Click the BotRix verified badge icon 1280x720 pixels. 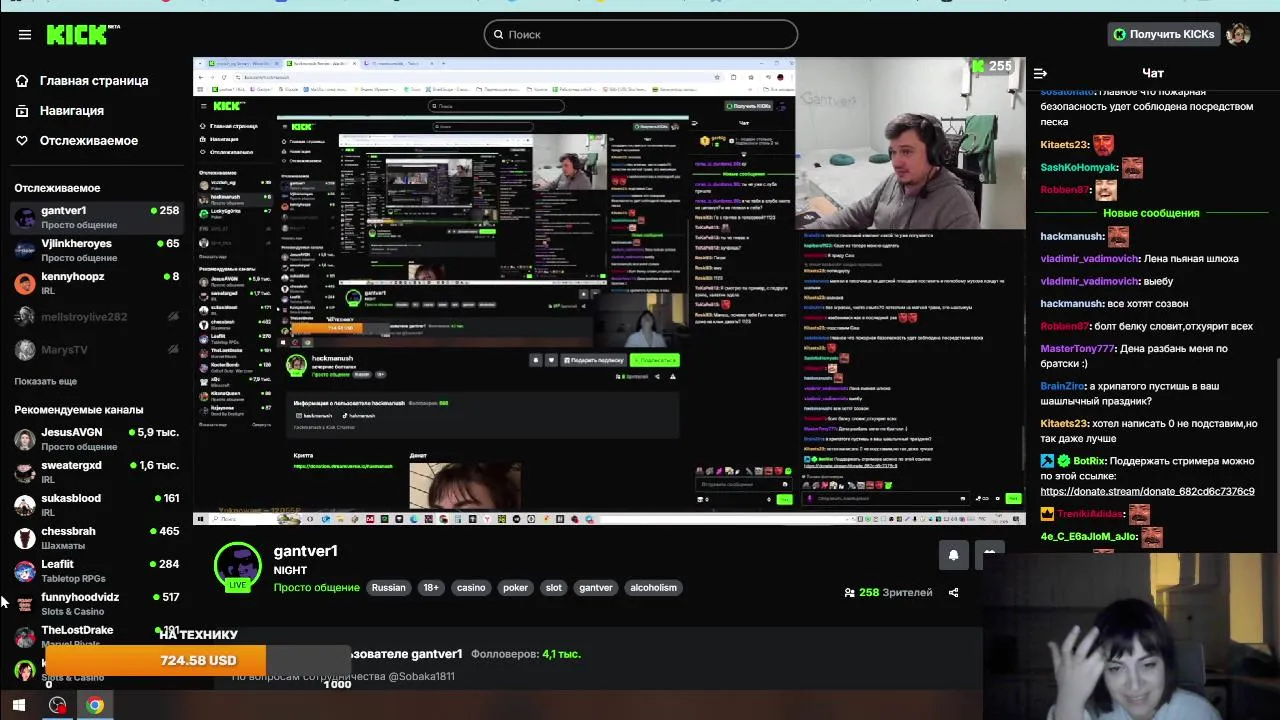point(1064,461)
